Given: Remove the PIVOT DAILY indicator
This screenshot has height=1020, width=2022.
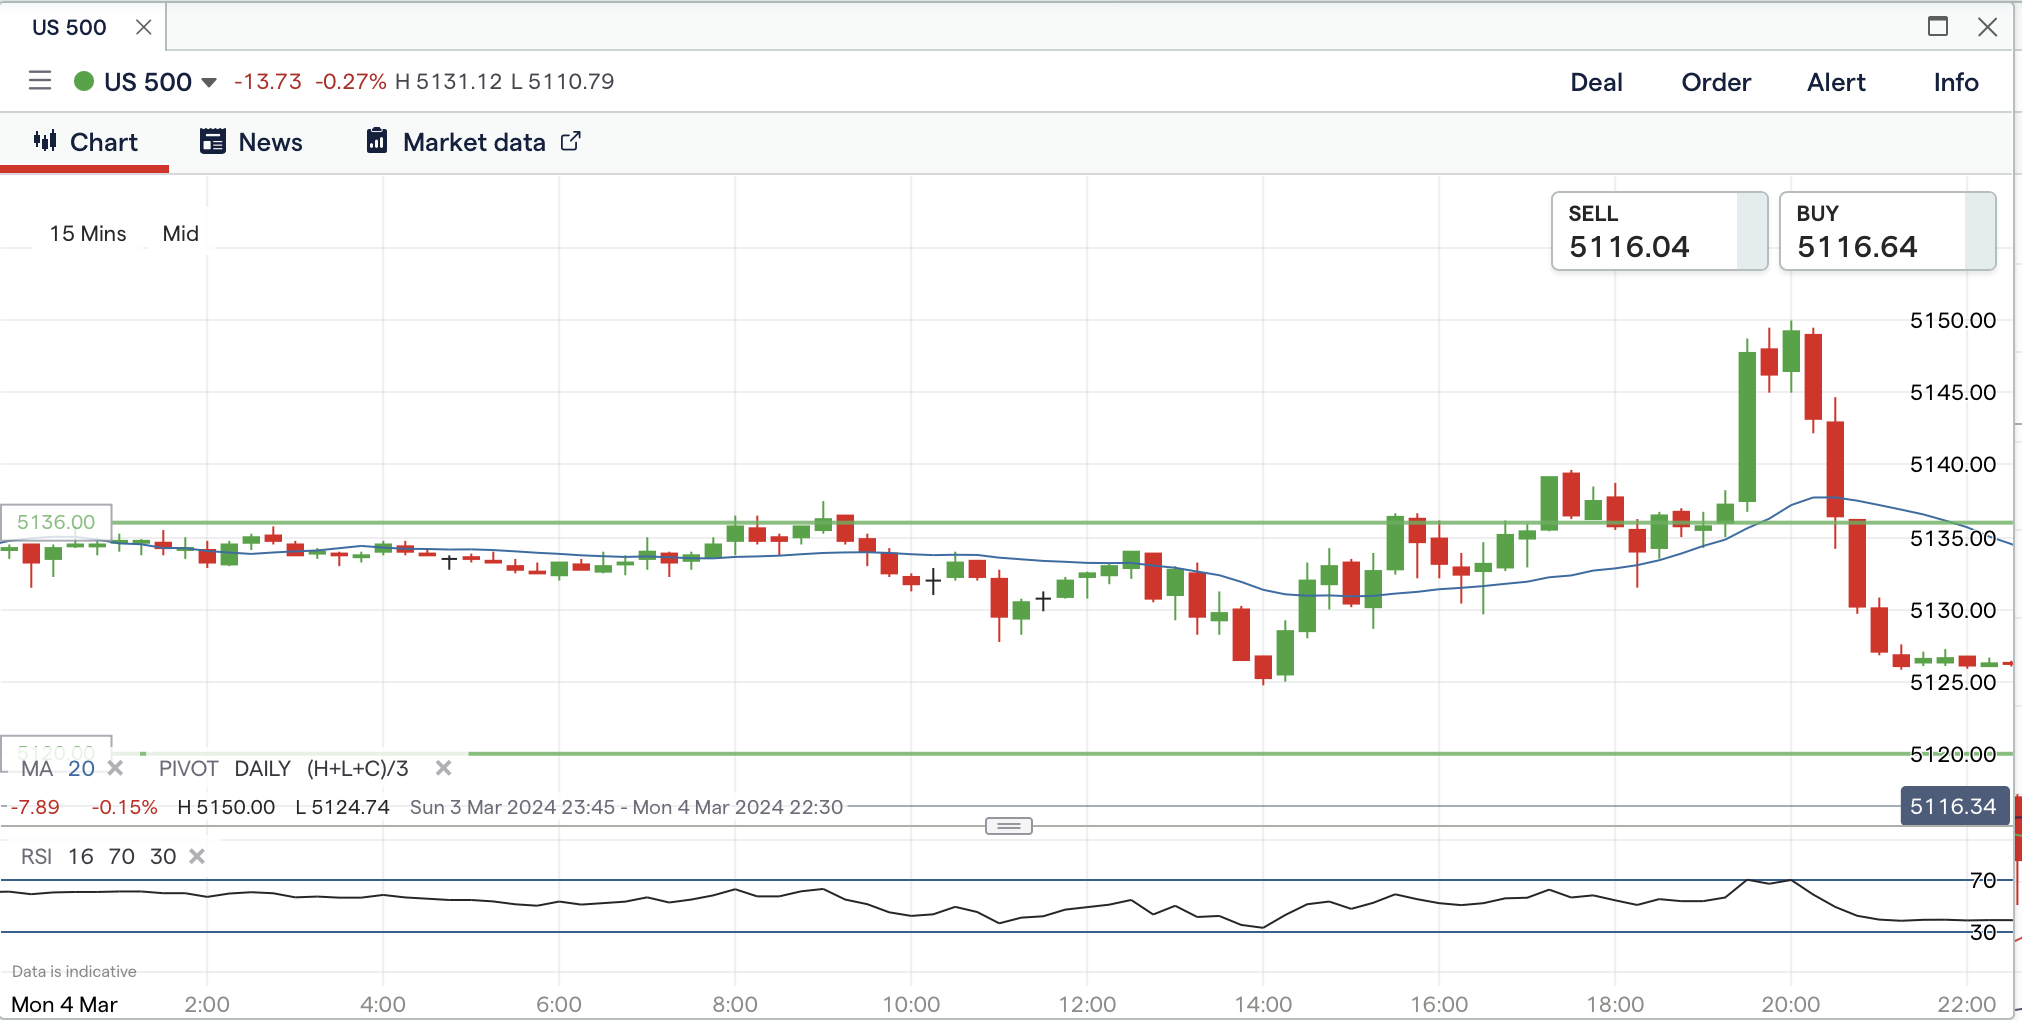Looking at the screenshot, I should tap(444, 768).
